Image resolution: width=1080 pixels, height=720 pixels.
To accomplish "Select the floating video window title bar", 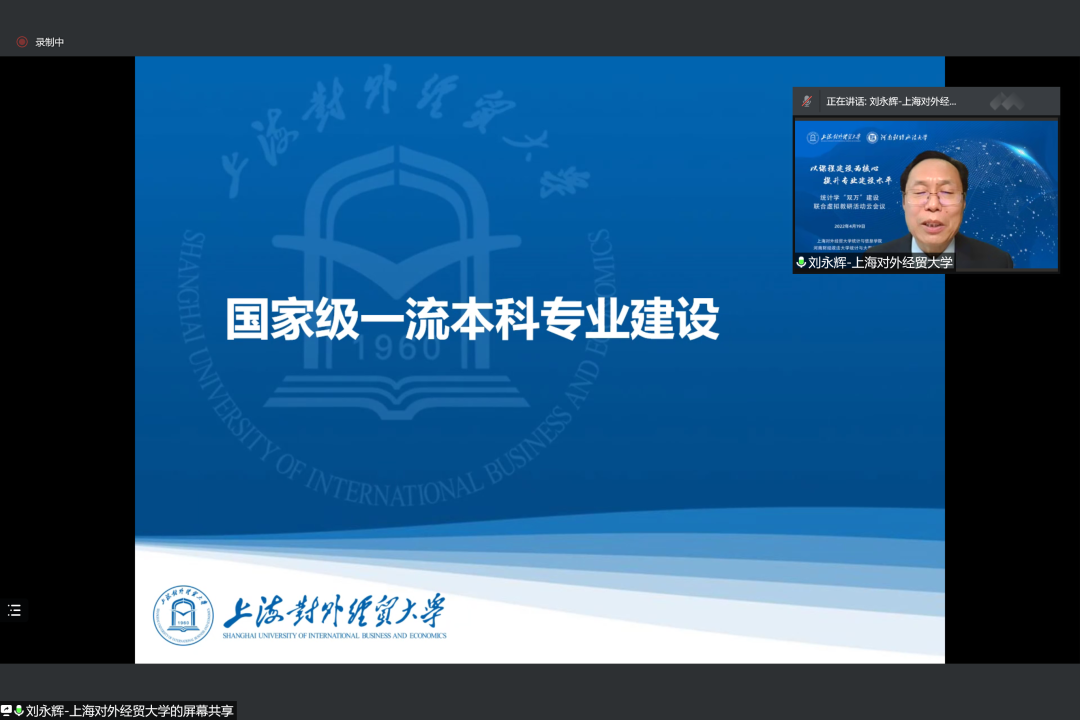I will point(925,100).
